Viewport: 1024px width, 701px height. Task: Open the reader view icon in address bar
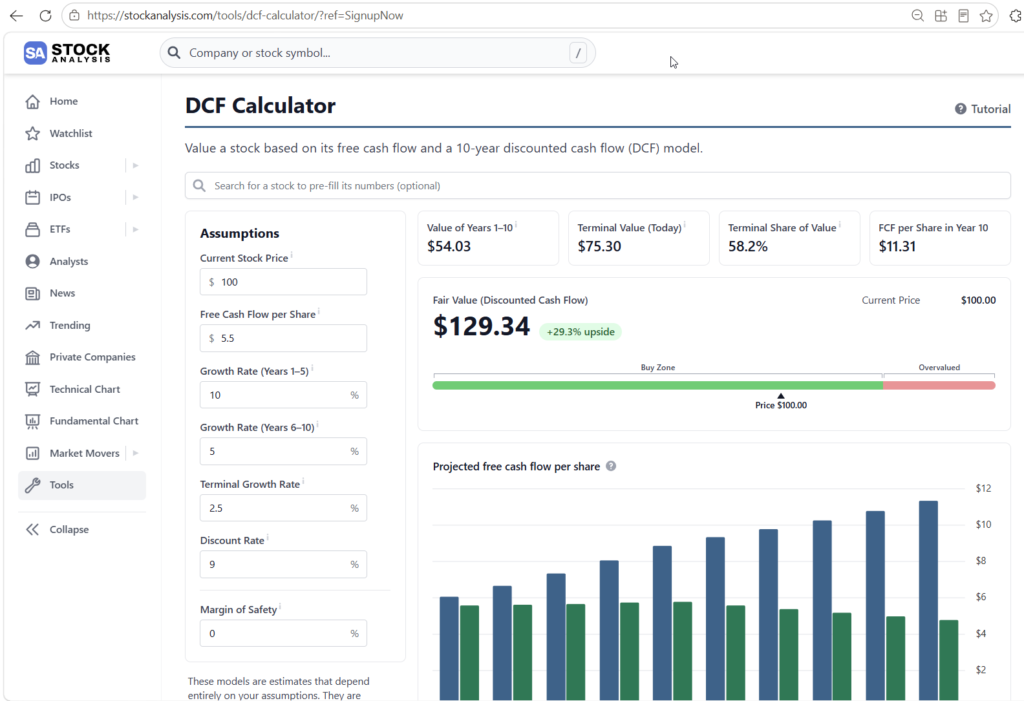[963, 16]
